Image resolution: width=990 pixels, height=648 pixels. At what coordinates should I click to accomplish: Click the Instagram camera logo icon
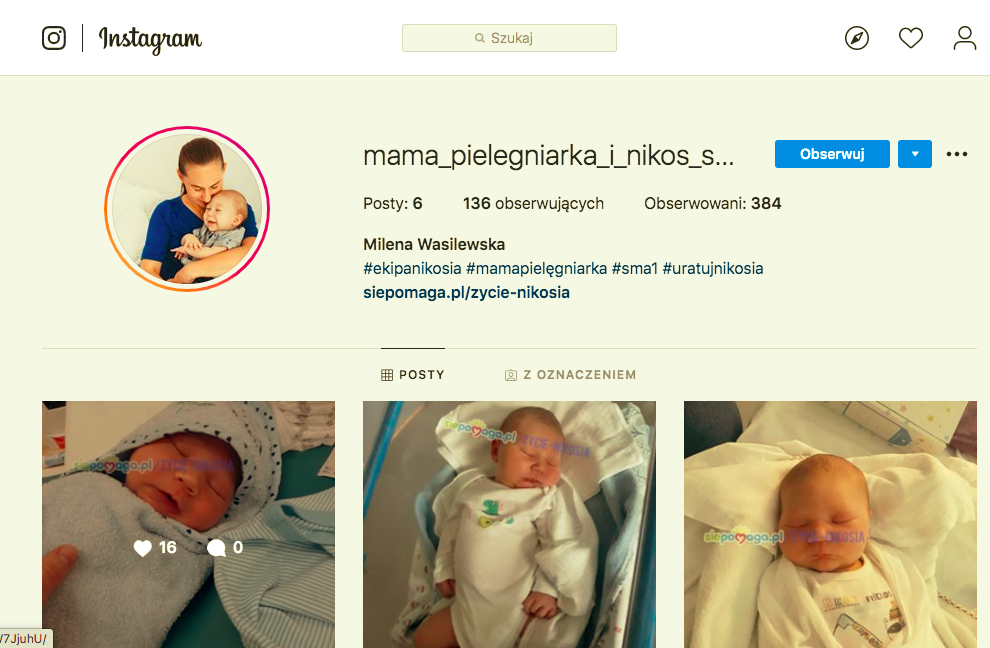pos(54,38)
